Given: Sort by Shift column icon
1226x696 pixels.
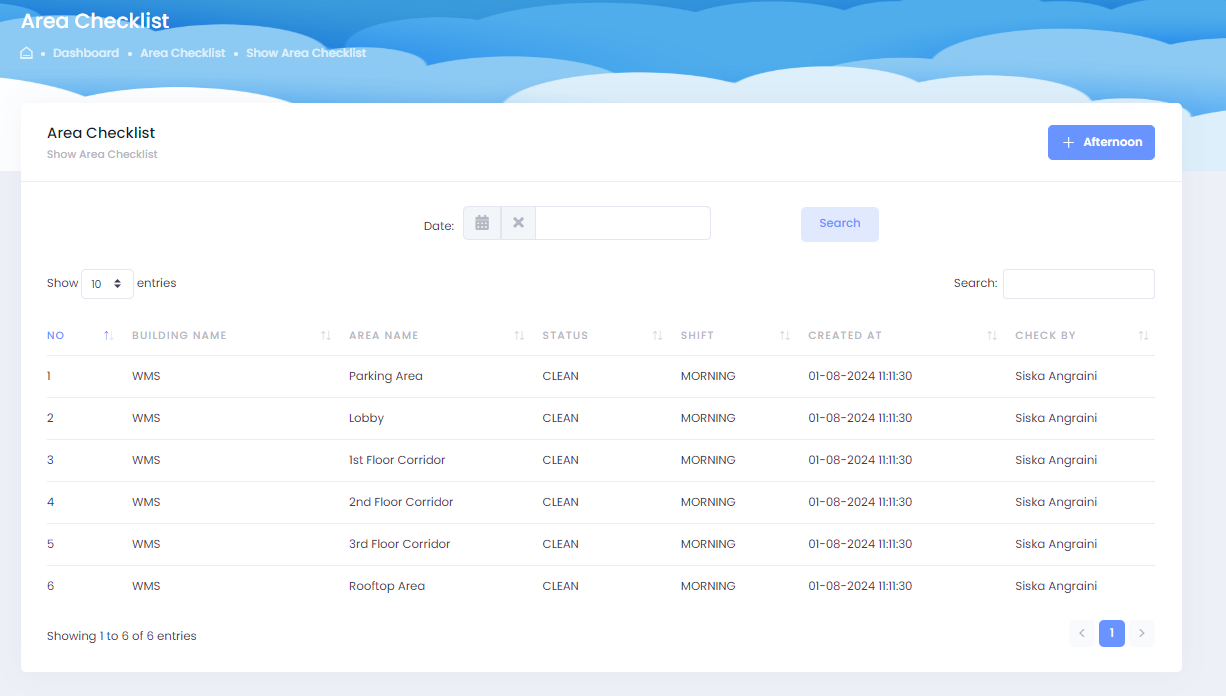Looking at the screenshot, I should click(785, 336).
